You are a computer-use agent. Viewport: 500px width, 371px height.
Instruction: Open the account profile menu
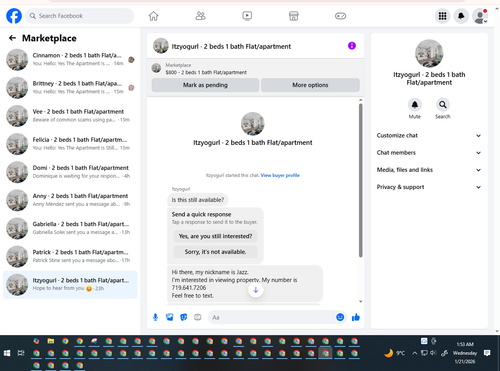point(480,16)
